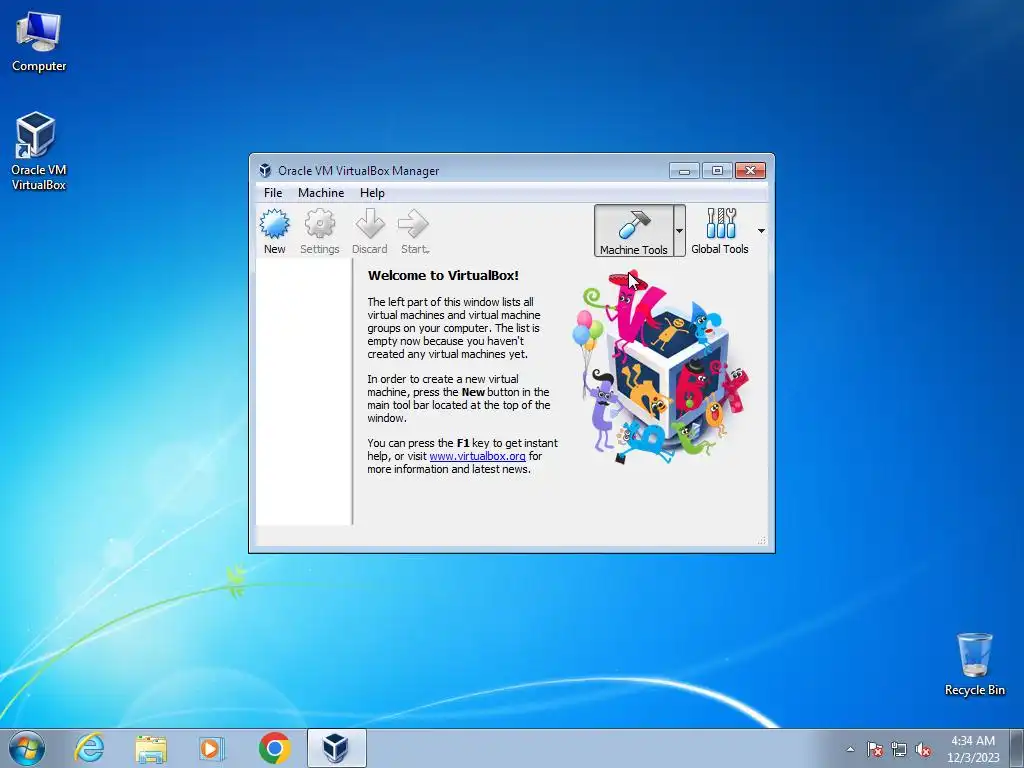Open the Help menu
1024x768 pixels.
coord(372,193)
